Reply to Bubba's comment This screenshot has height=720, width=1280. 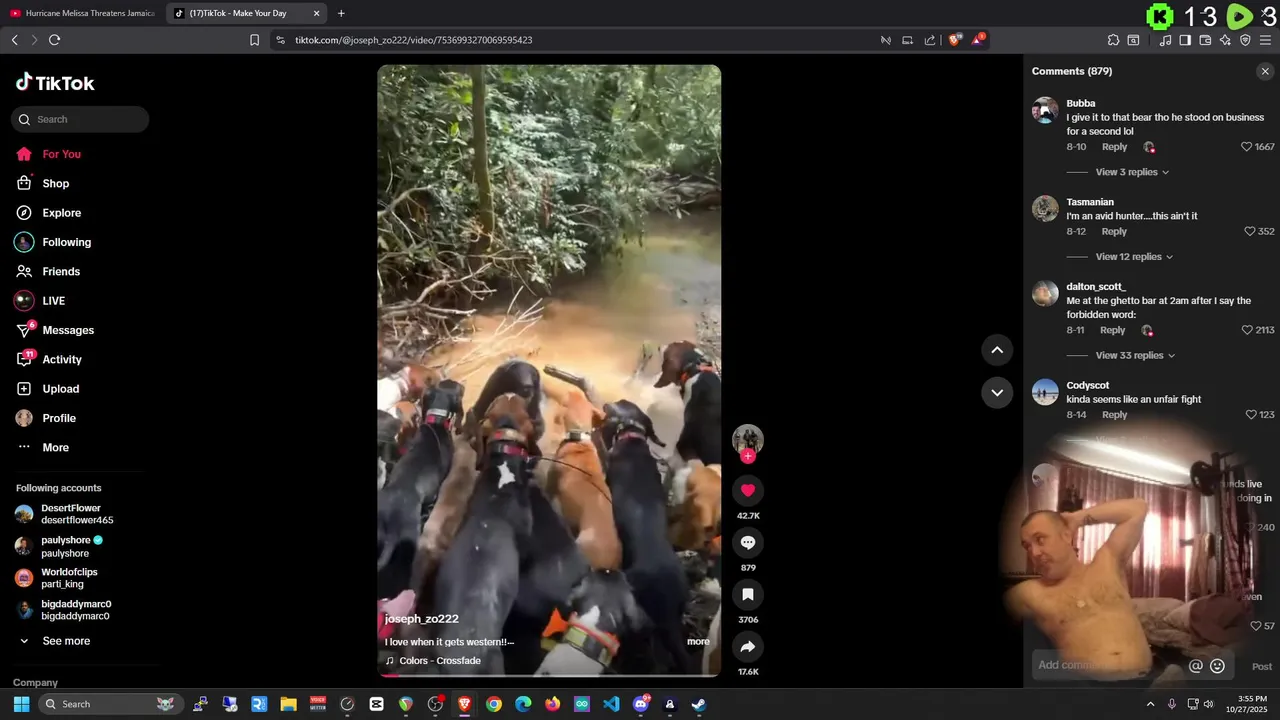tap(1114, 147)
